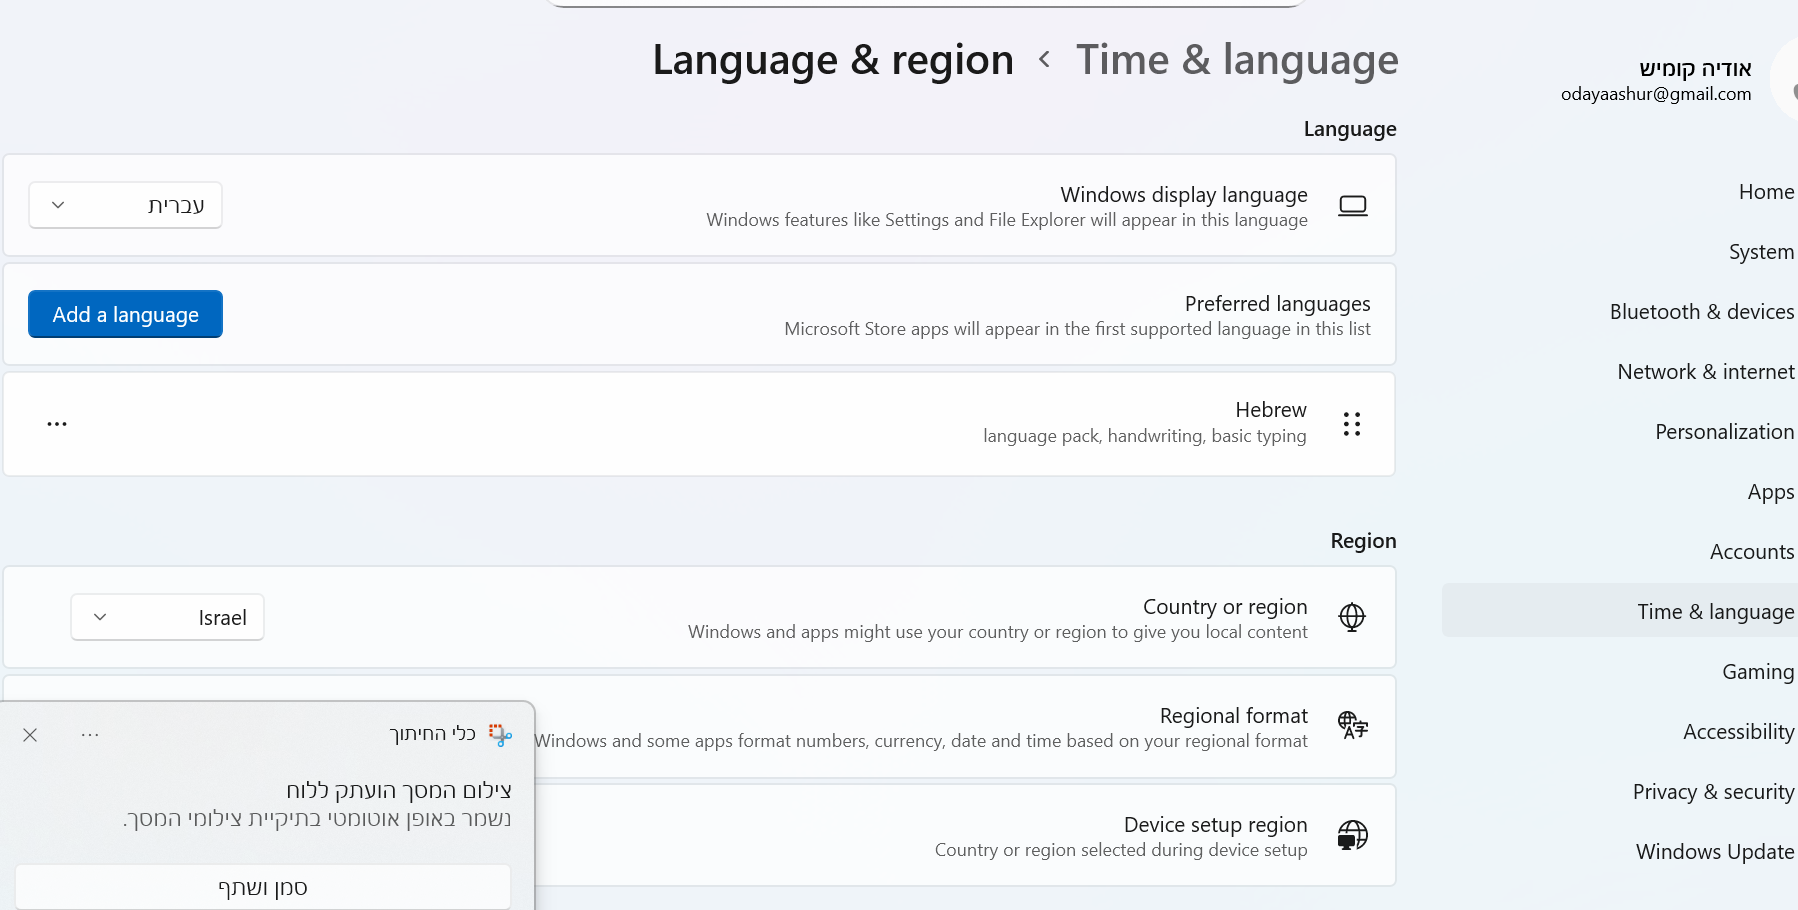1798x910 pixels.
Task: Click the laptop icon beside Windows display language
Action: click(1352, 206)
